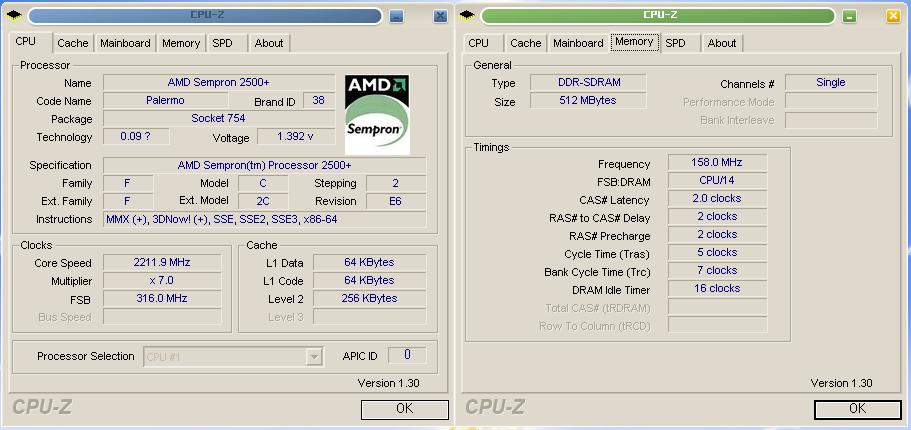Click OK button in right CPU-Z window
The height and width of the screenshot is (430, 911).
pyautogui.click(x=858, y=408)
